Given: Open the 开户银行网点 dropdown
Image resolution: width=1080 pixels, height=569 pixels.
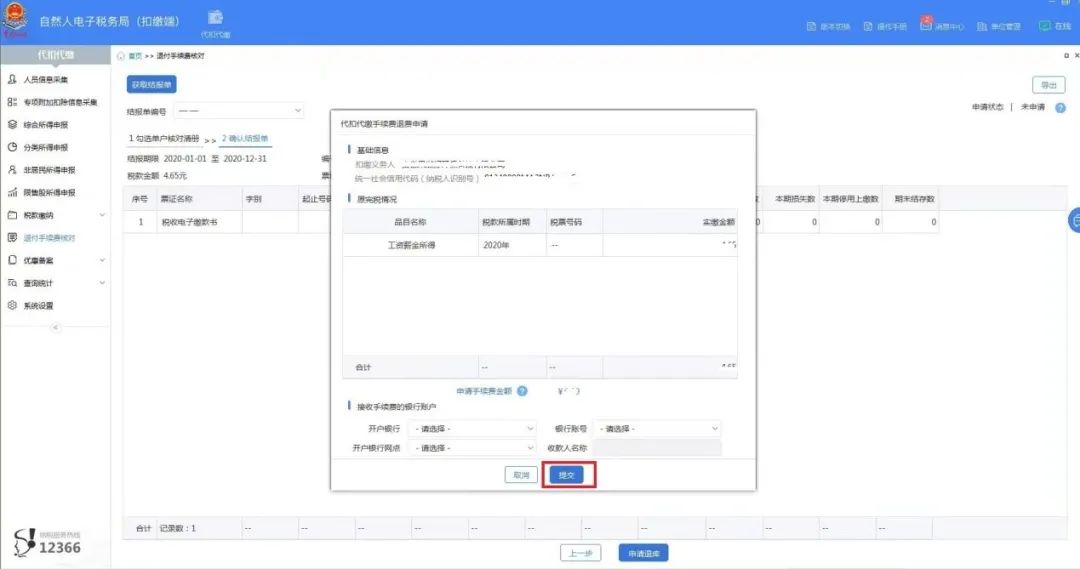Looking at the screenshot, I should pos(475,448).
